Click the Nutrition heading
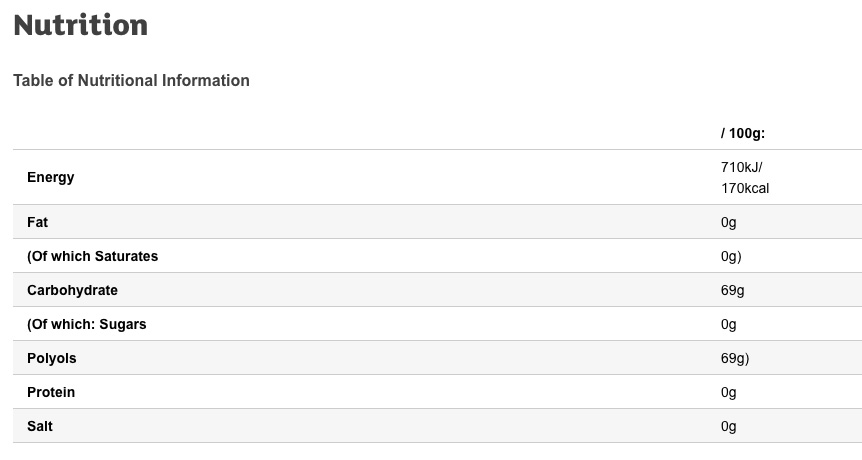The width and height of the screenshot is (862, 460). (80, 26)
